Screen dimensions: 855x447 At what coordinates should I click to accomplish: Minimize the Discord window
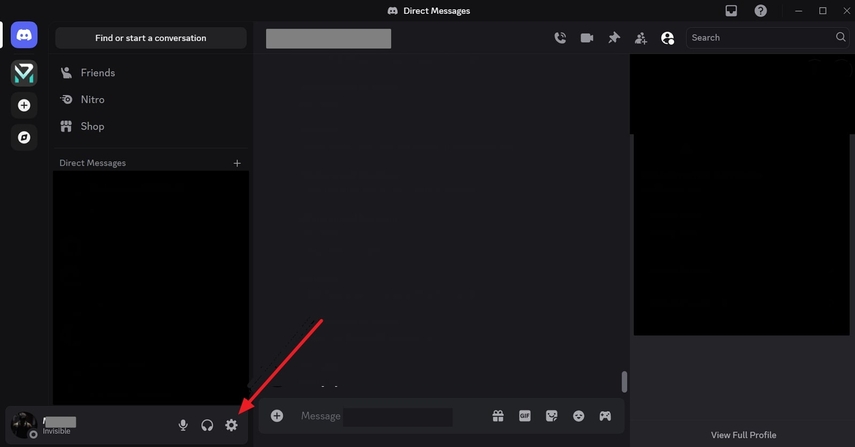click(x=798, y=10)
